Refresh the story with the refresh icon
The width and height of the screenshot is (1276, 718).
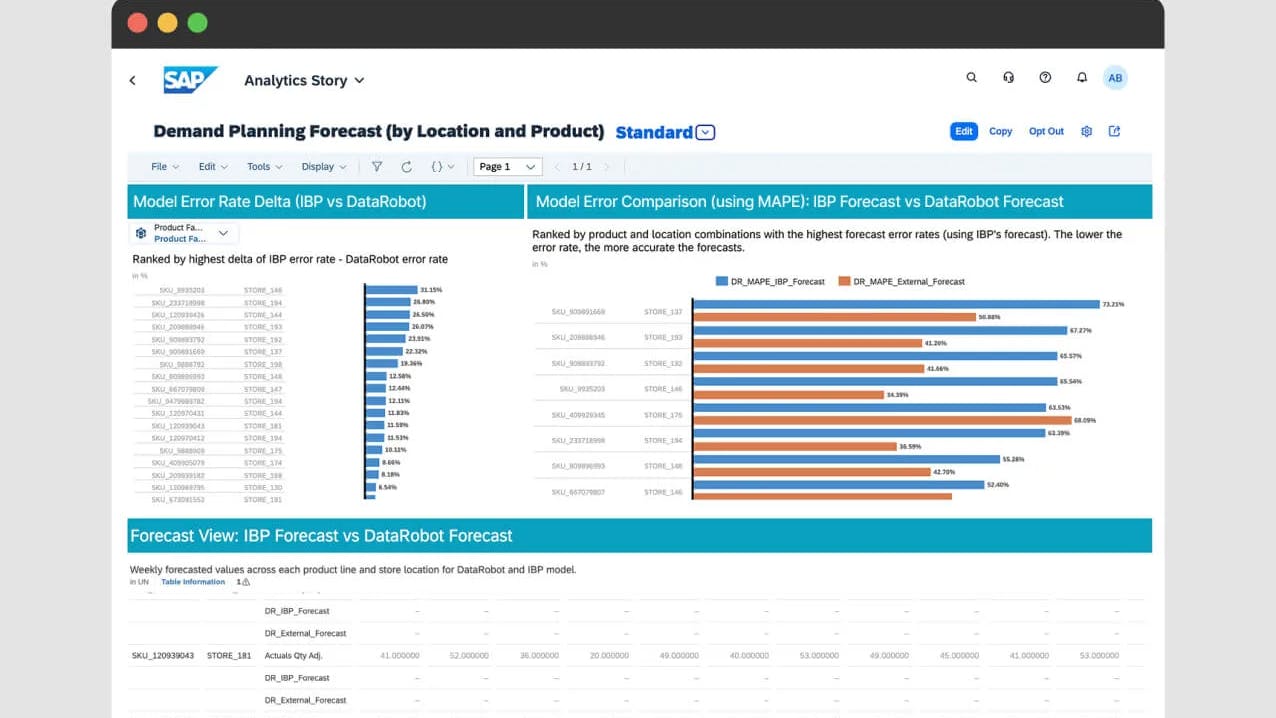[405, 167]
